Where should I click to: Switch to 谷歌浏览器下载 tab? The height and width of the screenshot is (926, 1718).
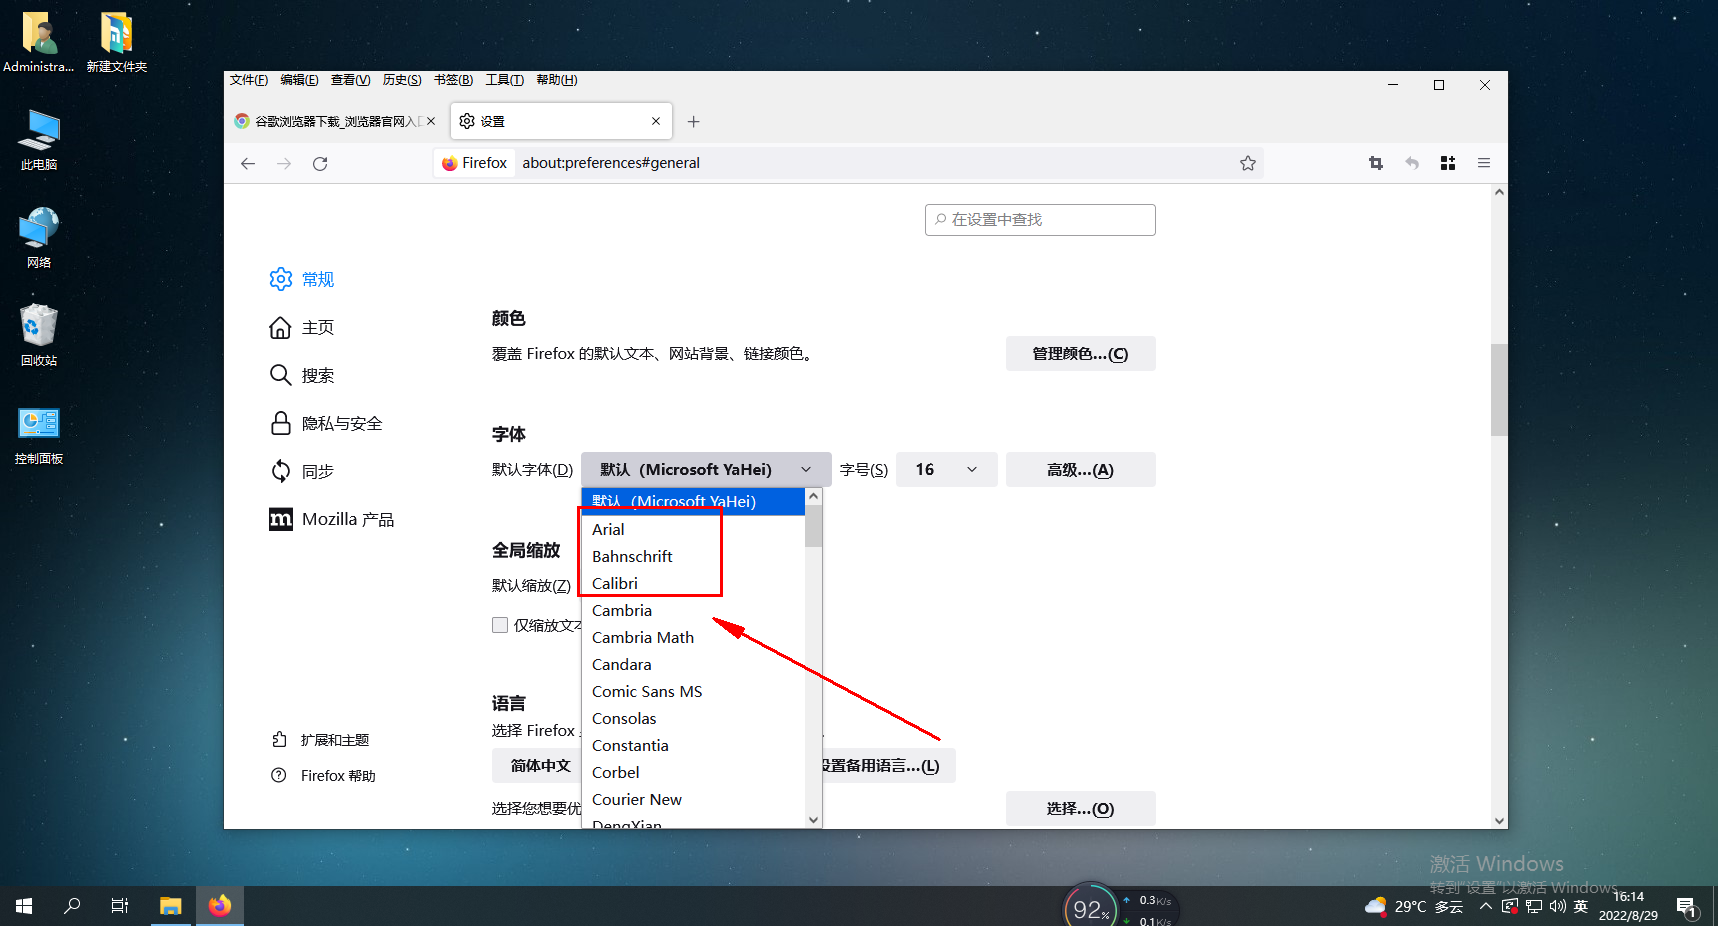[335, 121]
